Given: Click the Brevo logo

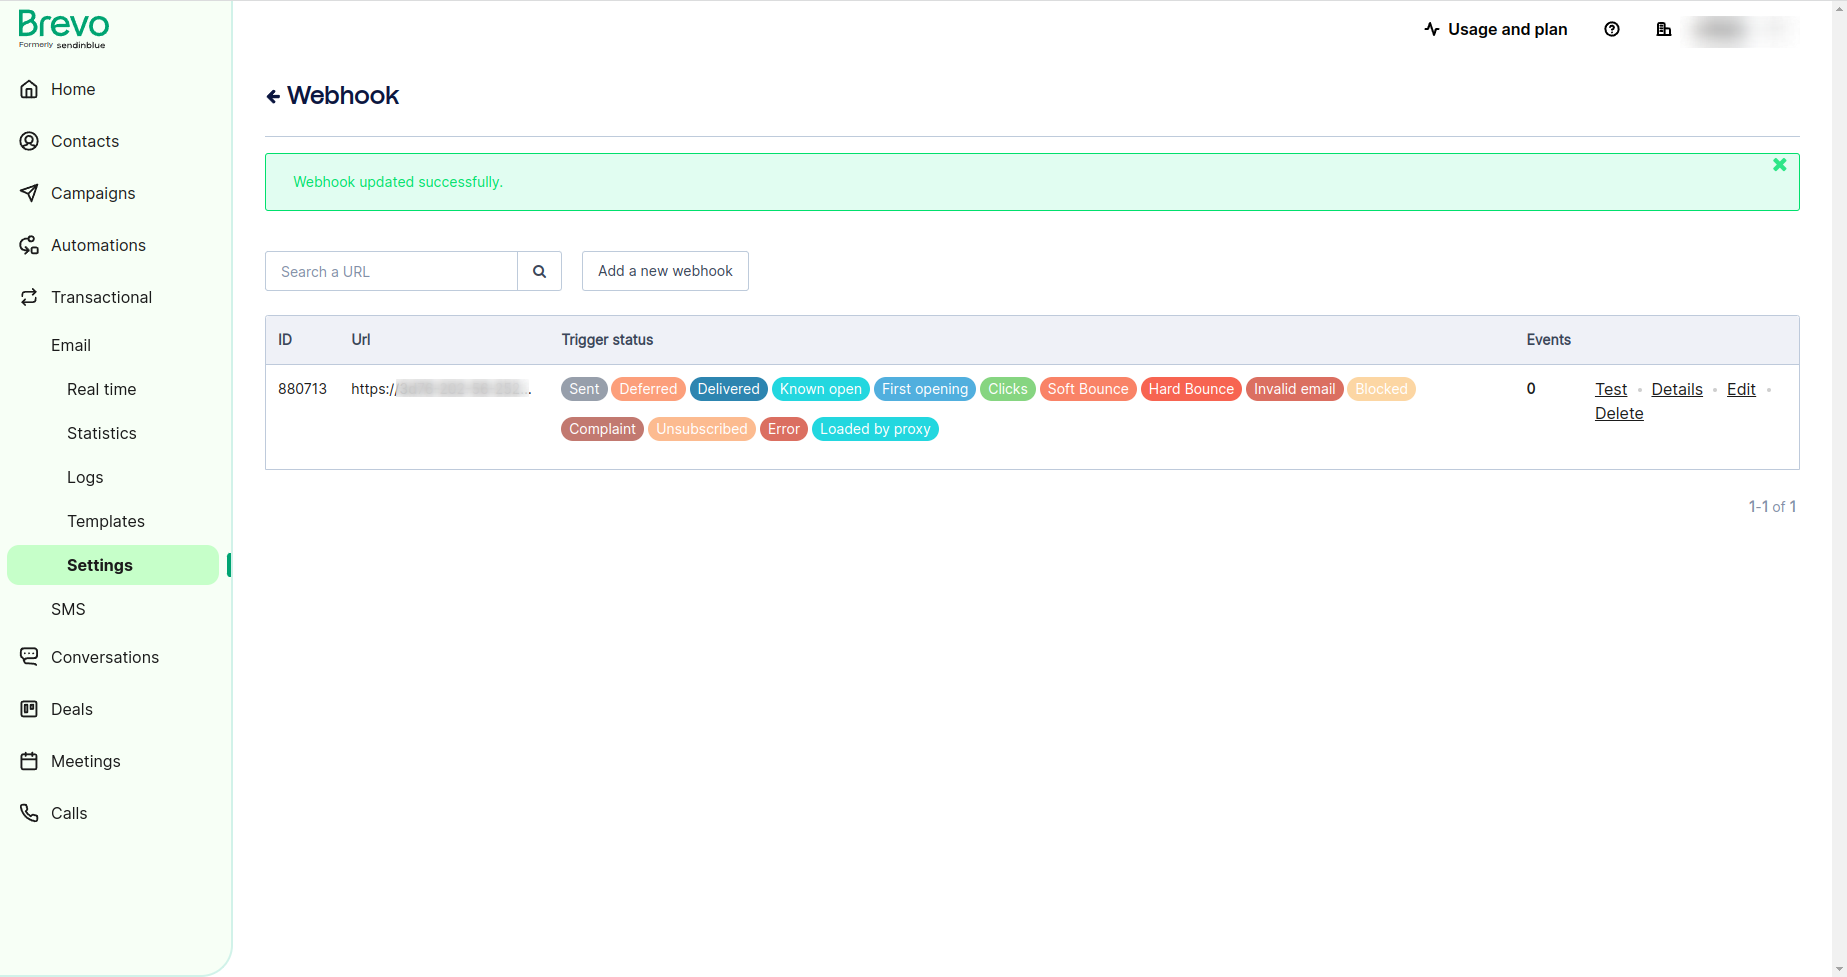Looking at the screenshot, I should [x=63, y=29].
